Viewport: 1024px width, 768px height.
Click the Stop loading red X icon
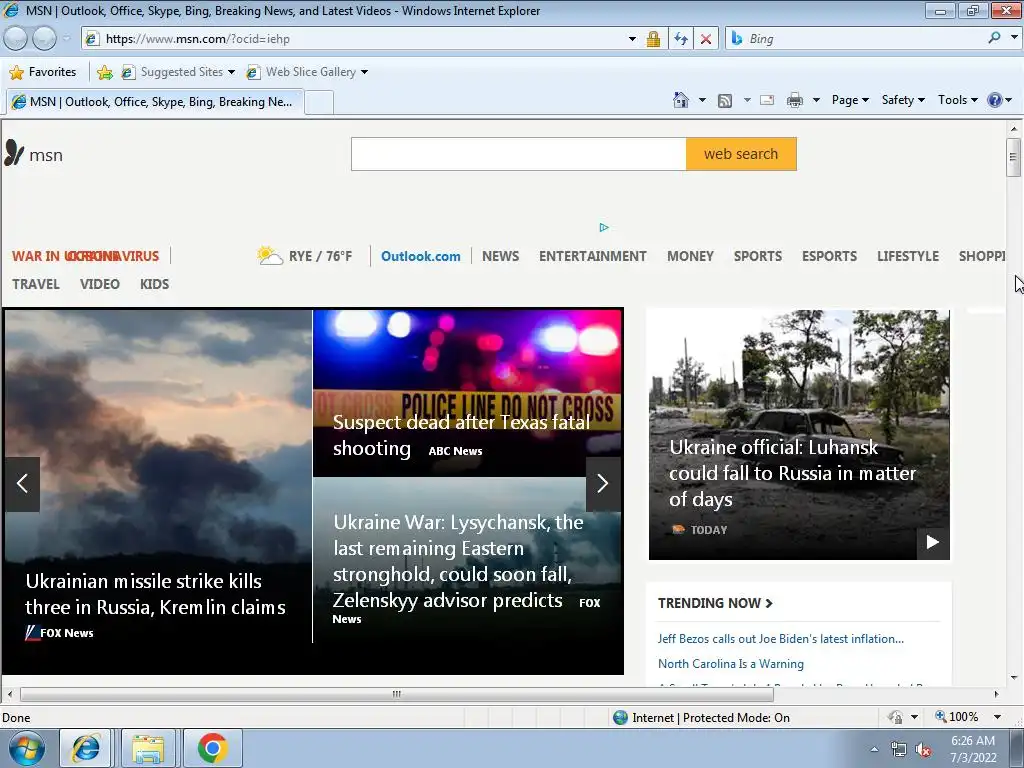tap(706, 39)
